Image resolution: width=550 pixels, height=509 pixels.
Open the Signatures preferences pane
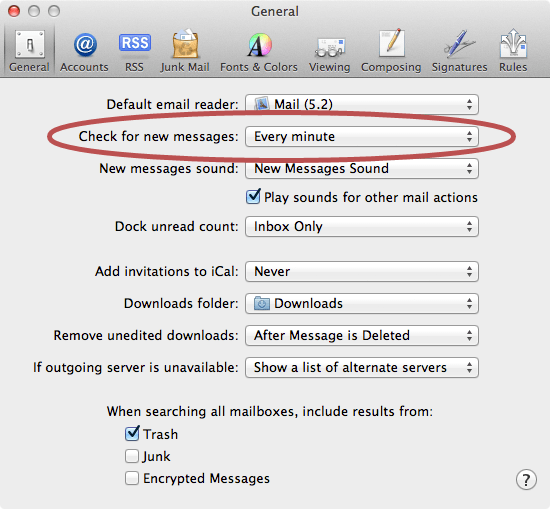(460, 51)
